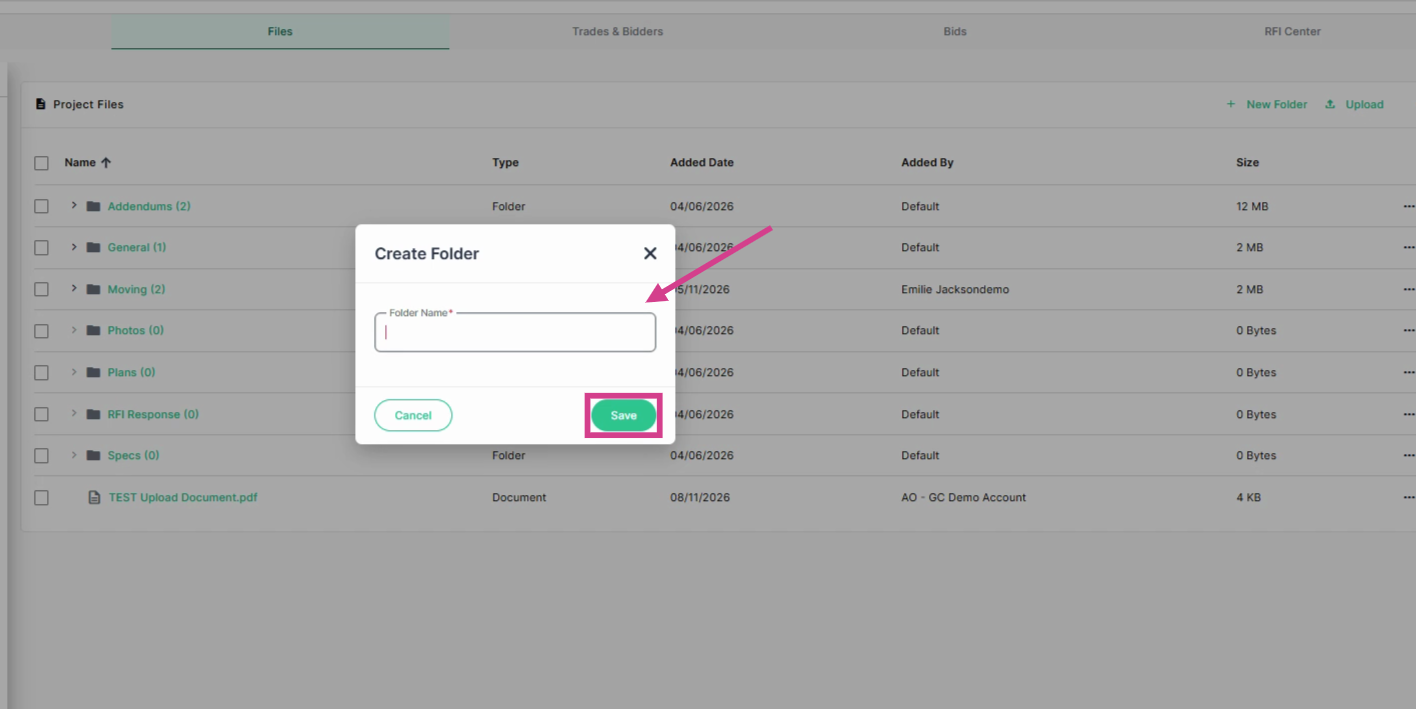Click the Size column header

pos(1247,163)
